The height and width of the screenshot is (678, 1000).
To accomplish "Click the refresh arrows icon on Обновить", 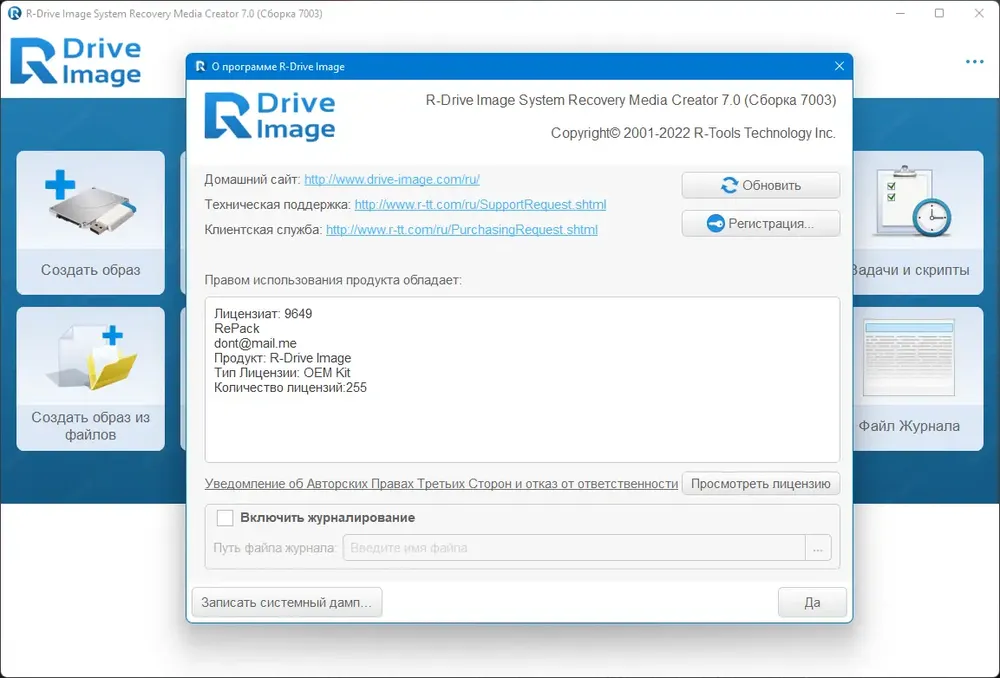I will [729, 186].
